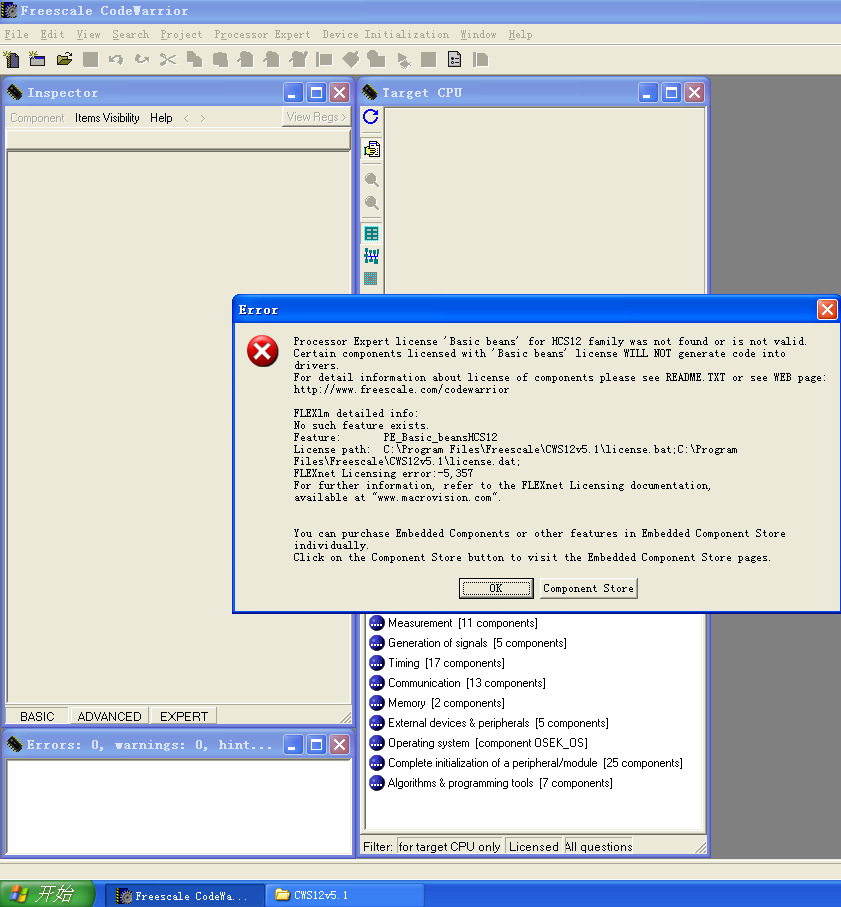Click the Inspector window title chip icon
Screen dimensions: 841x907
14,93
